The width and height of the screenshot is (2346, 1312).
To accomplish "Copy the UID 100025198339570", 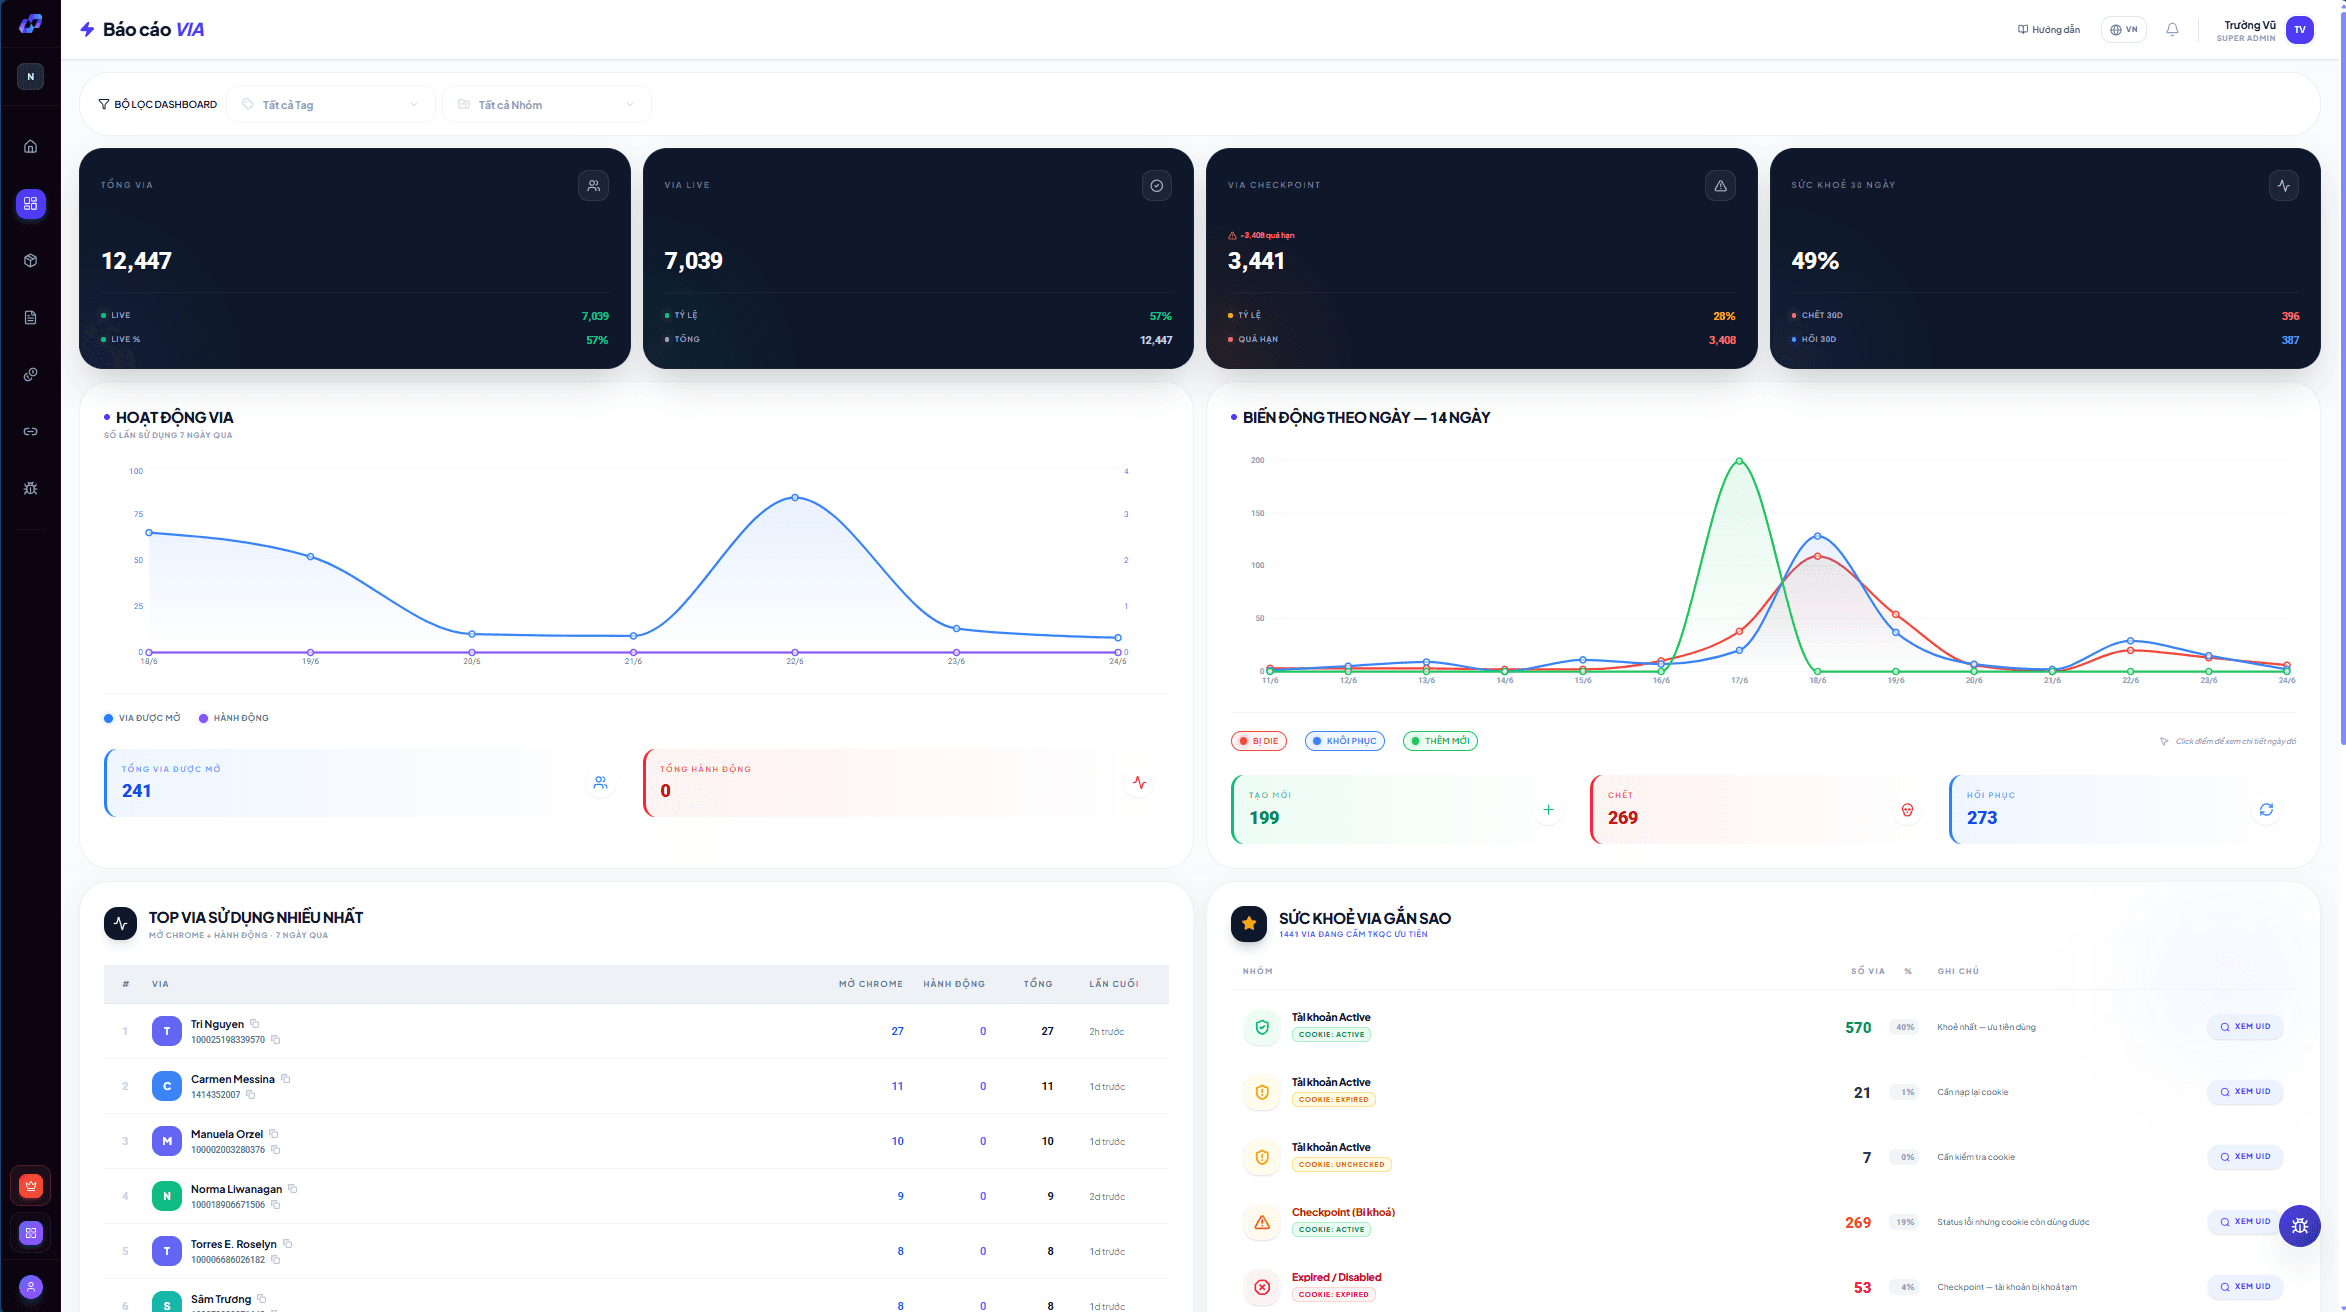I will point(275,1040).
